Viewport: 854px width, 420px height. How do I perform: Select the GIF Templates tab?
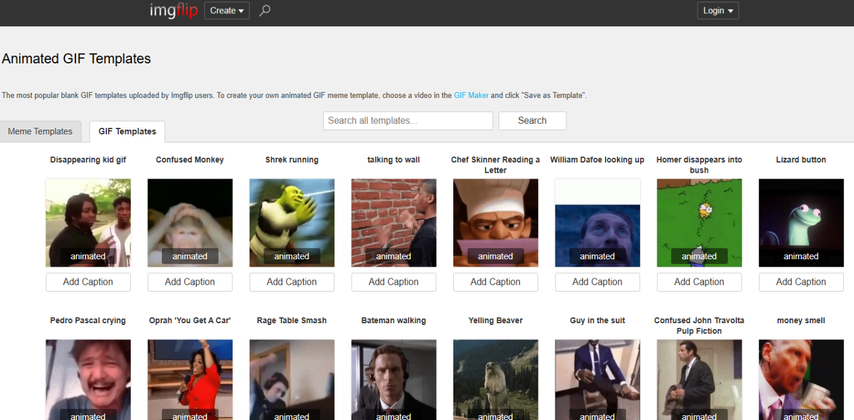pyautogui.click(x=127, y=131)
